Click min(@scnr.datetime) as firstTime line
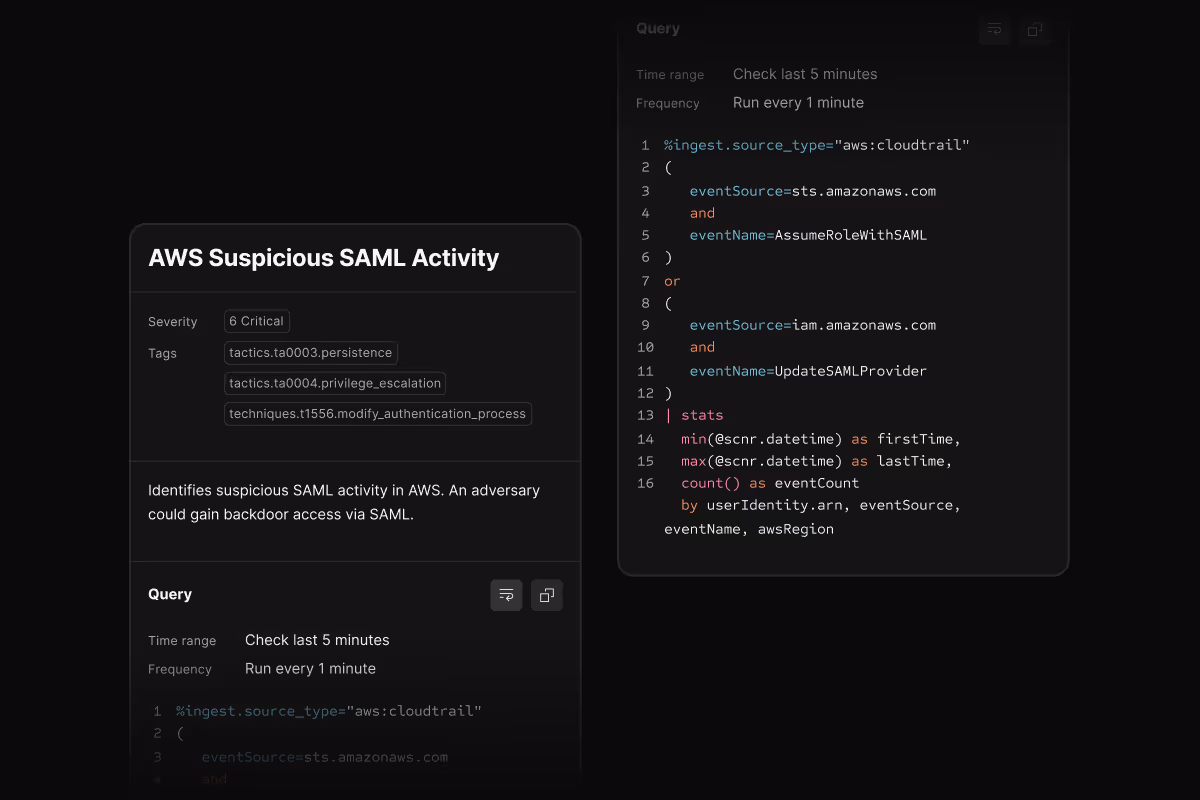This screenshot has height=800, width=1200. click(821, 439)
